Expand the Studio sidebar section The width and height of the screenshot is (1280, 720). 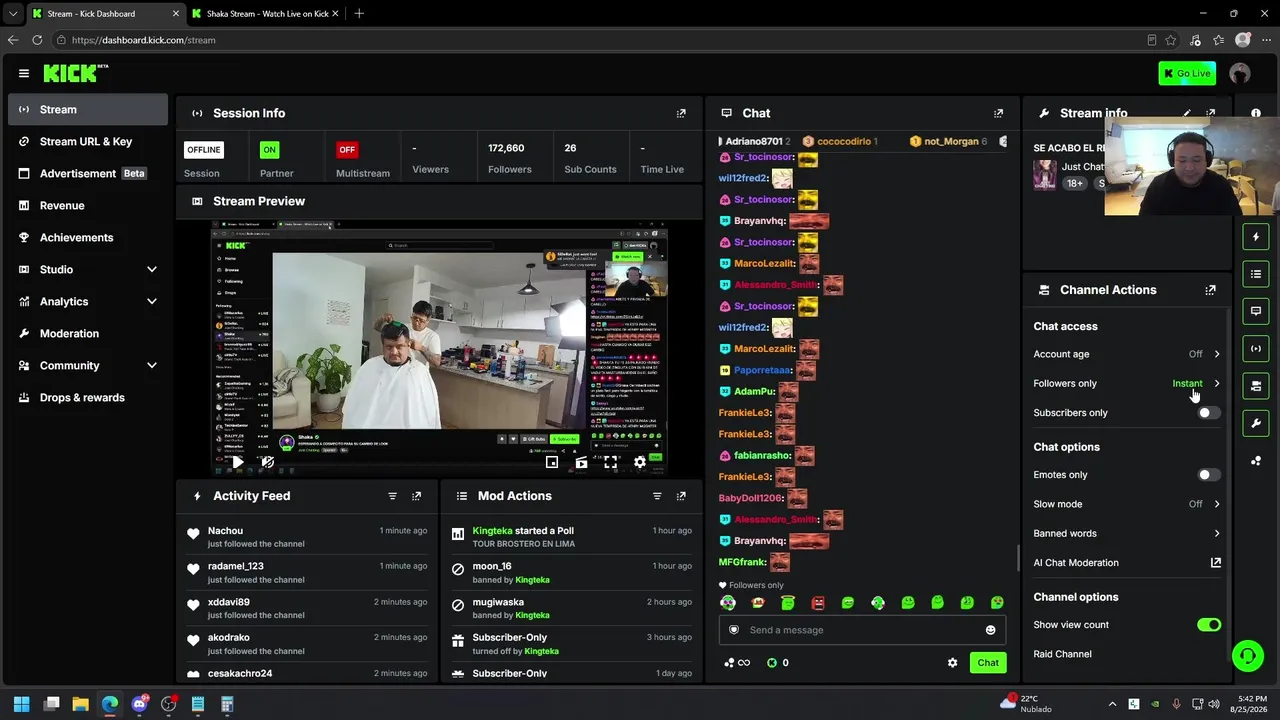point(88,269)
